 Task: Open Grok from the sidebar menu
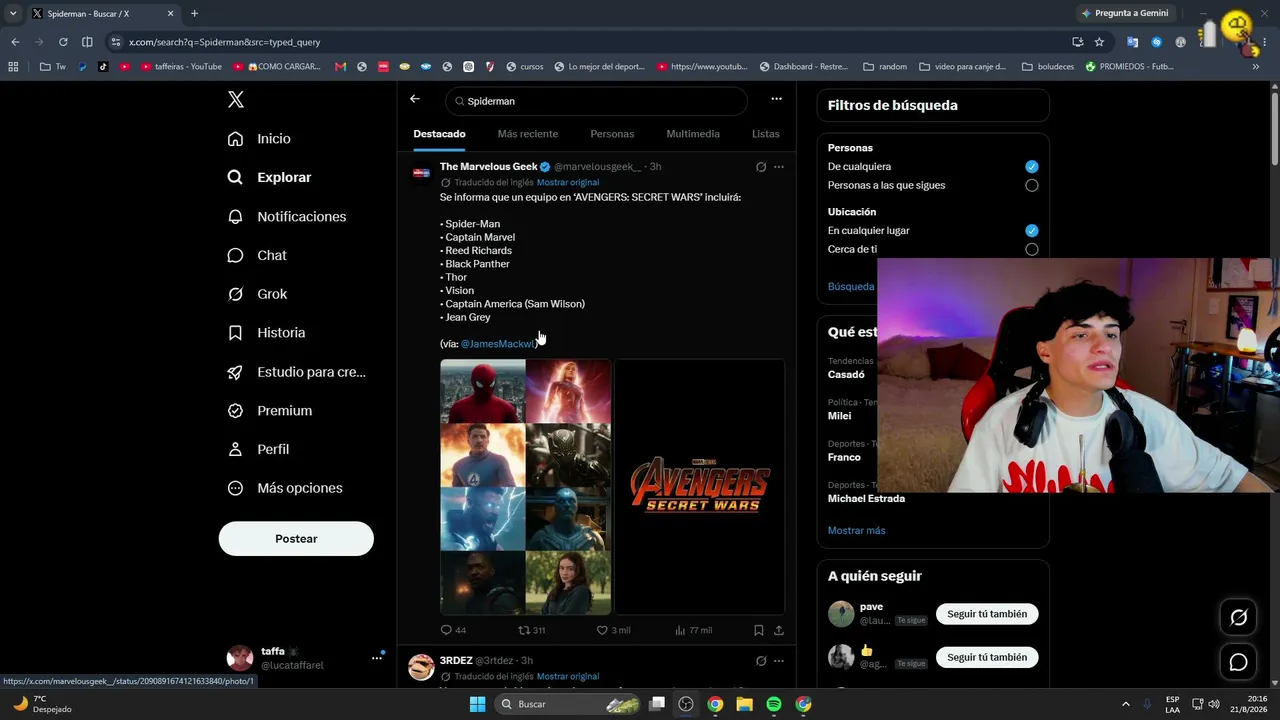(258, 294)
